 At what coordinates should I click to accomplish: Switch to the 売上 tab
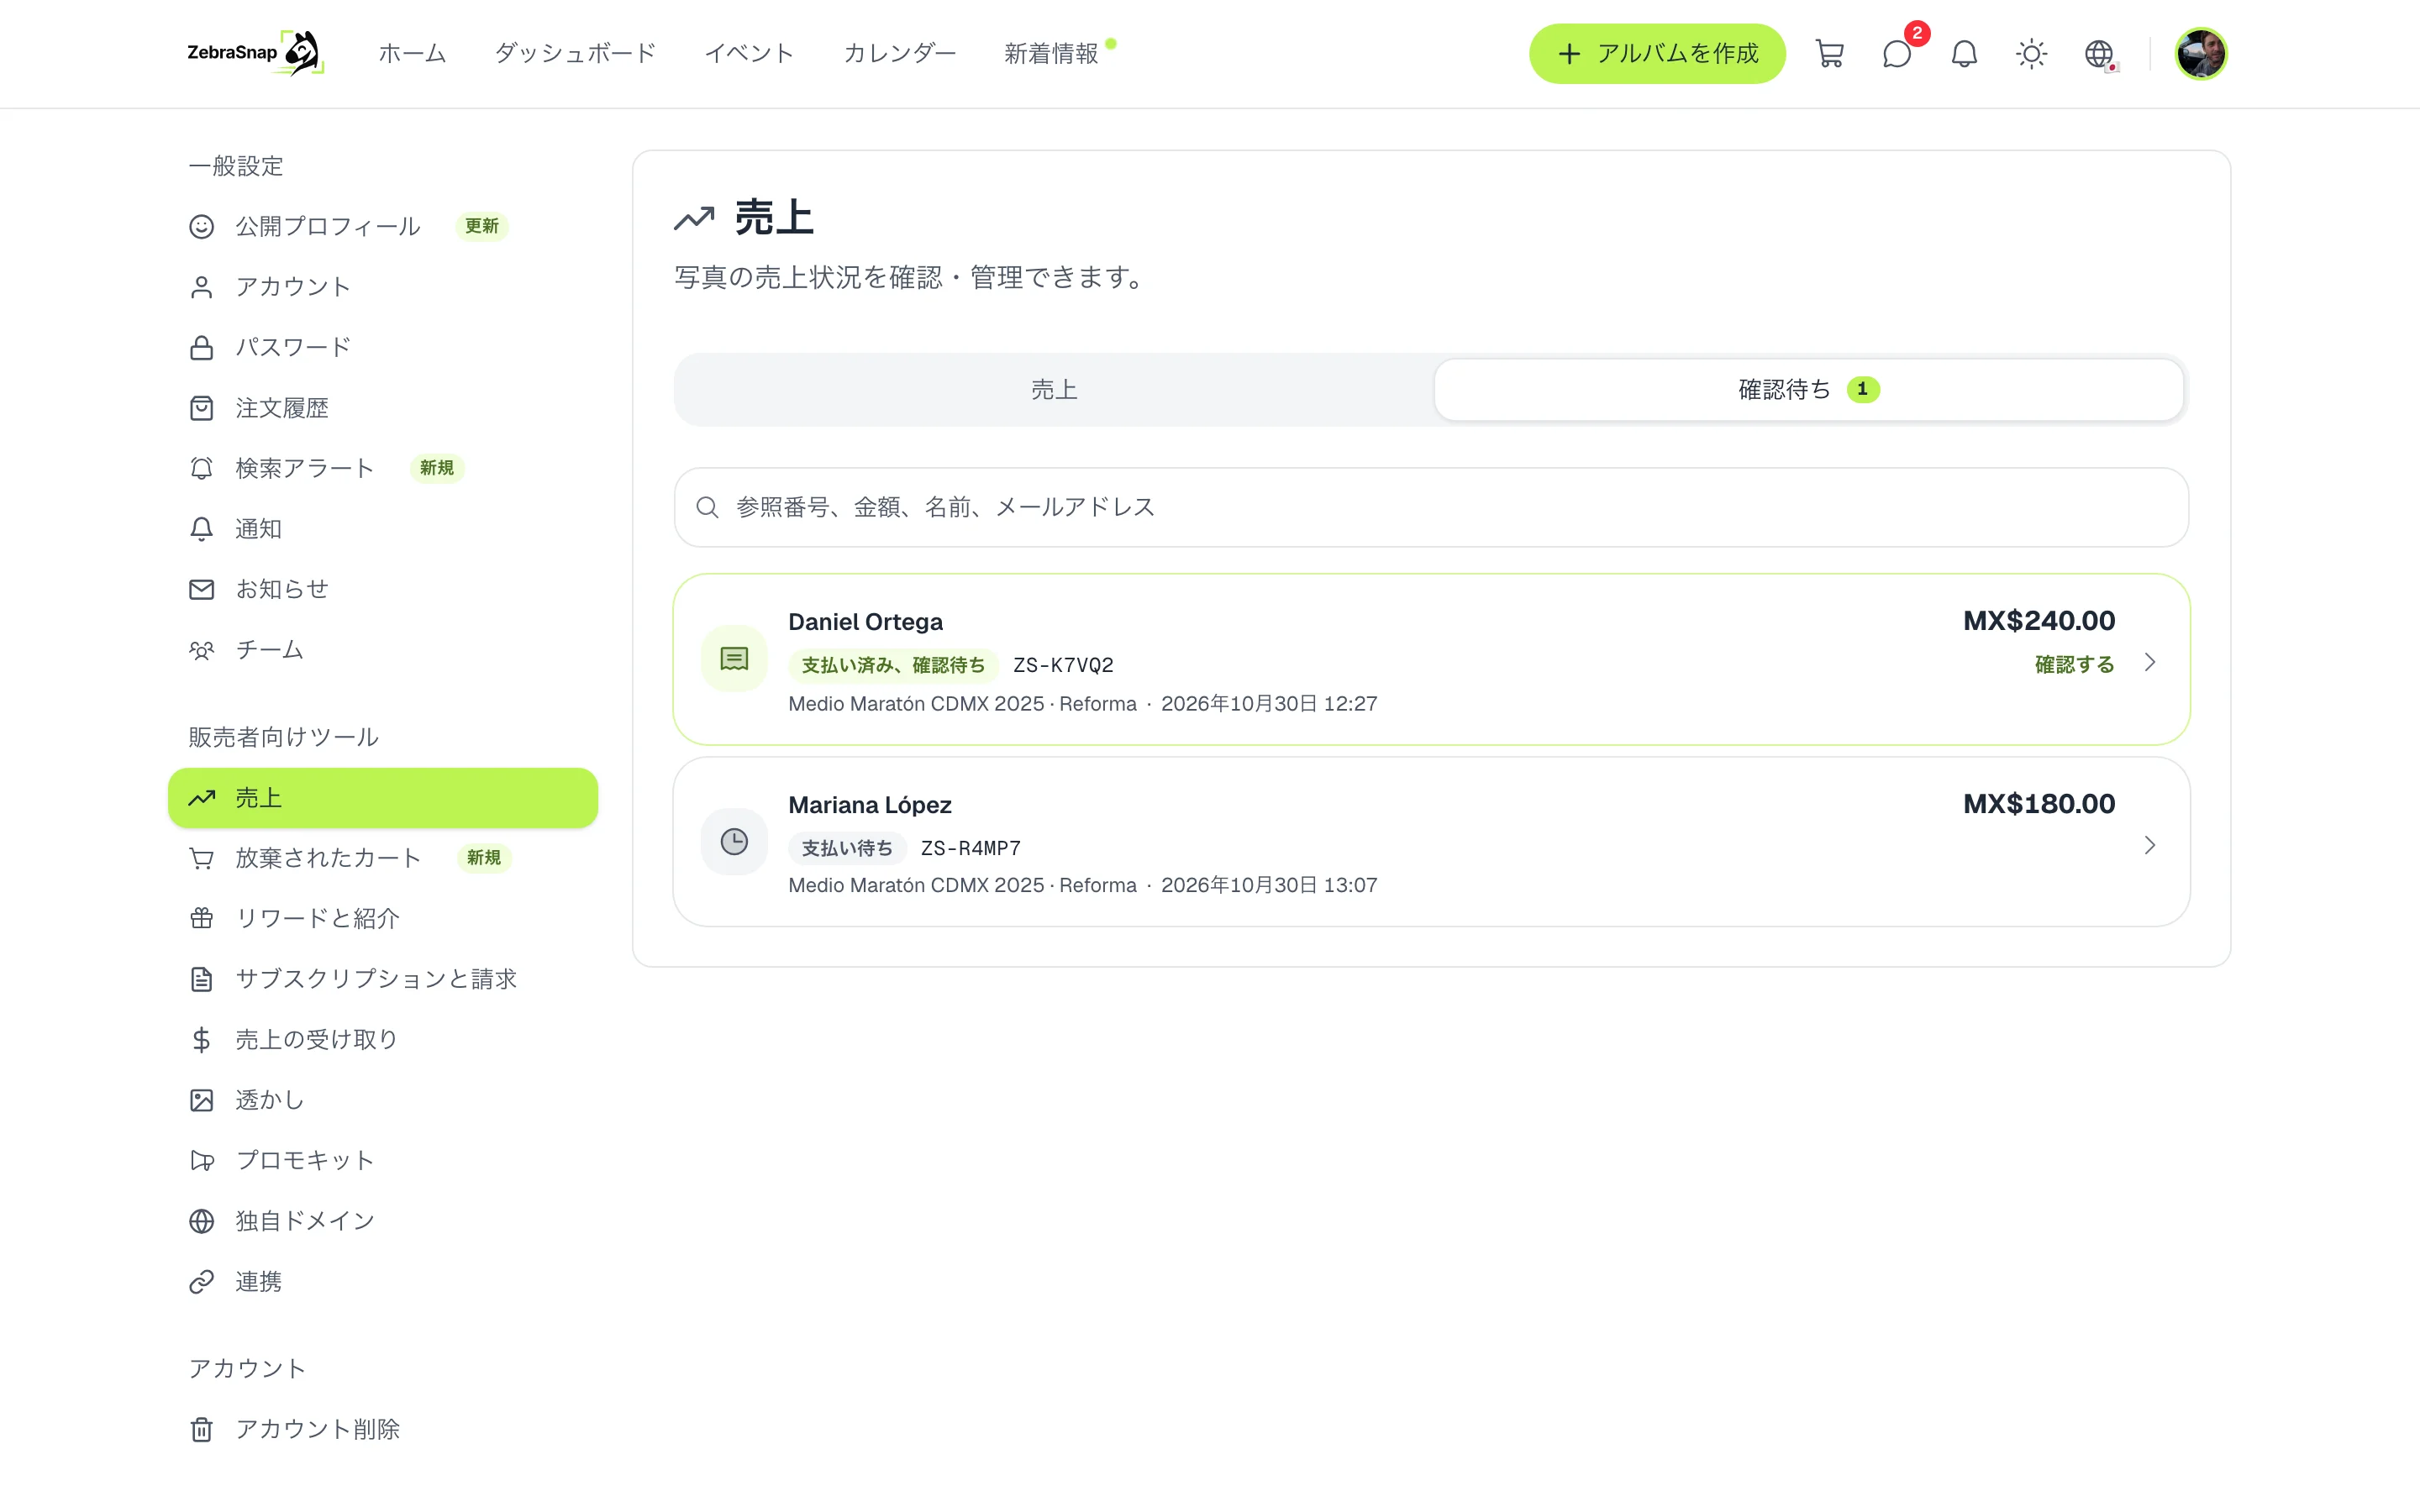(x=1054, y=390)
